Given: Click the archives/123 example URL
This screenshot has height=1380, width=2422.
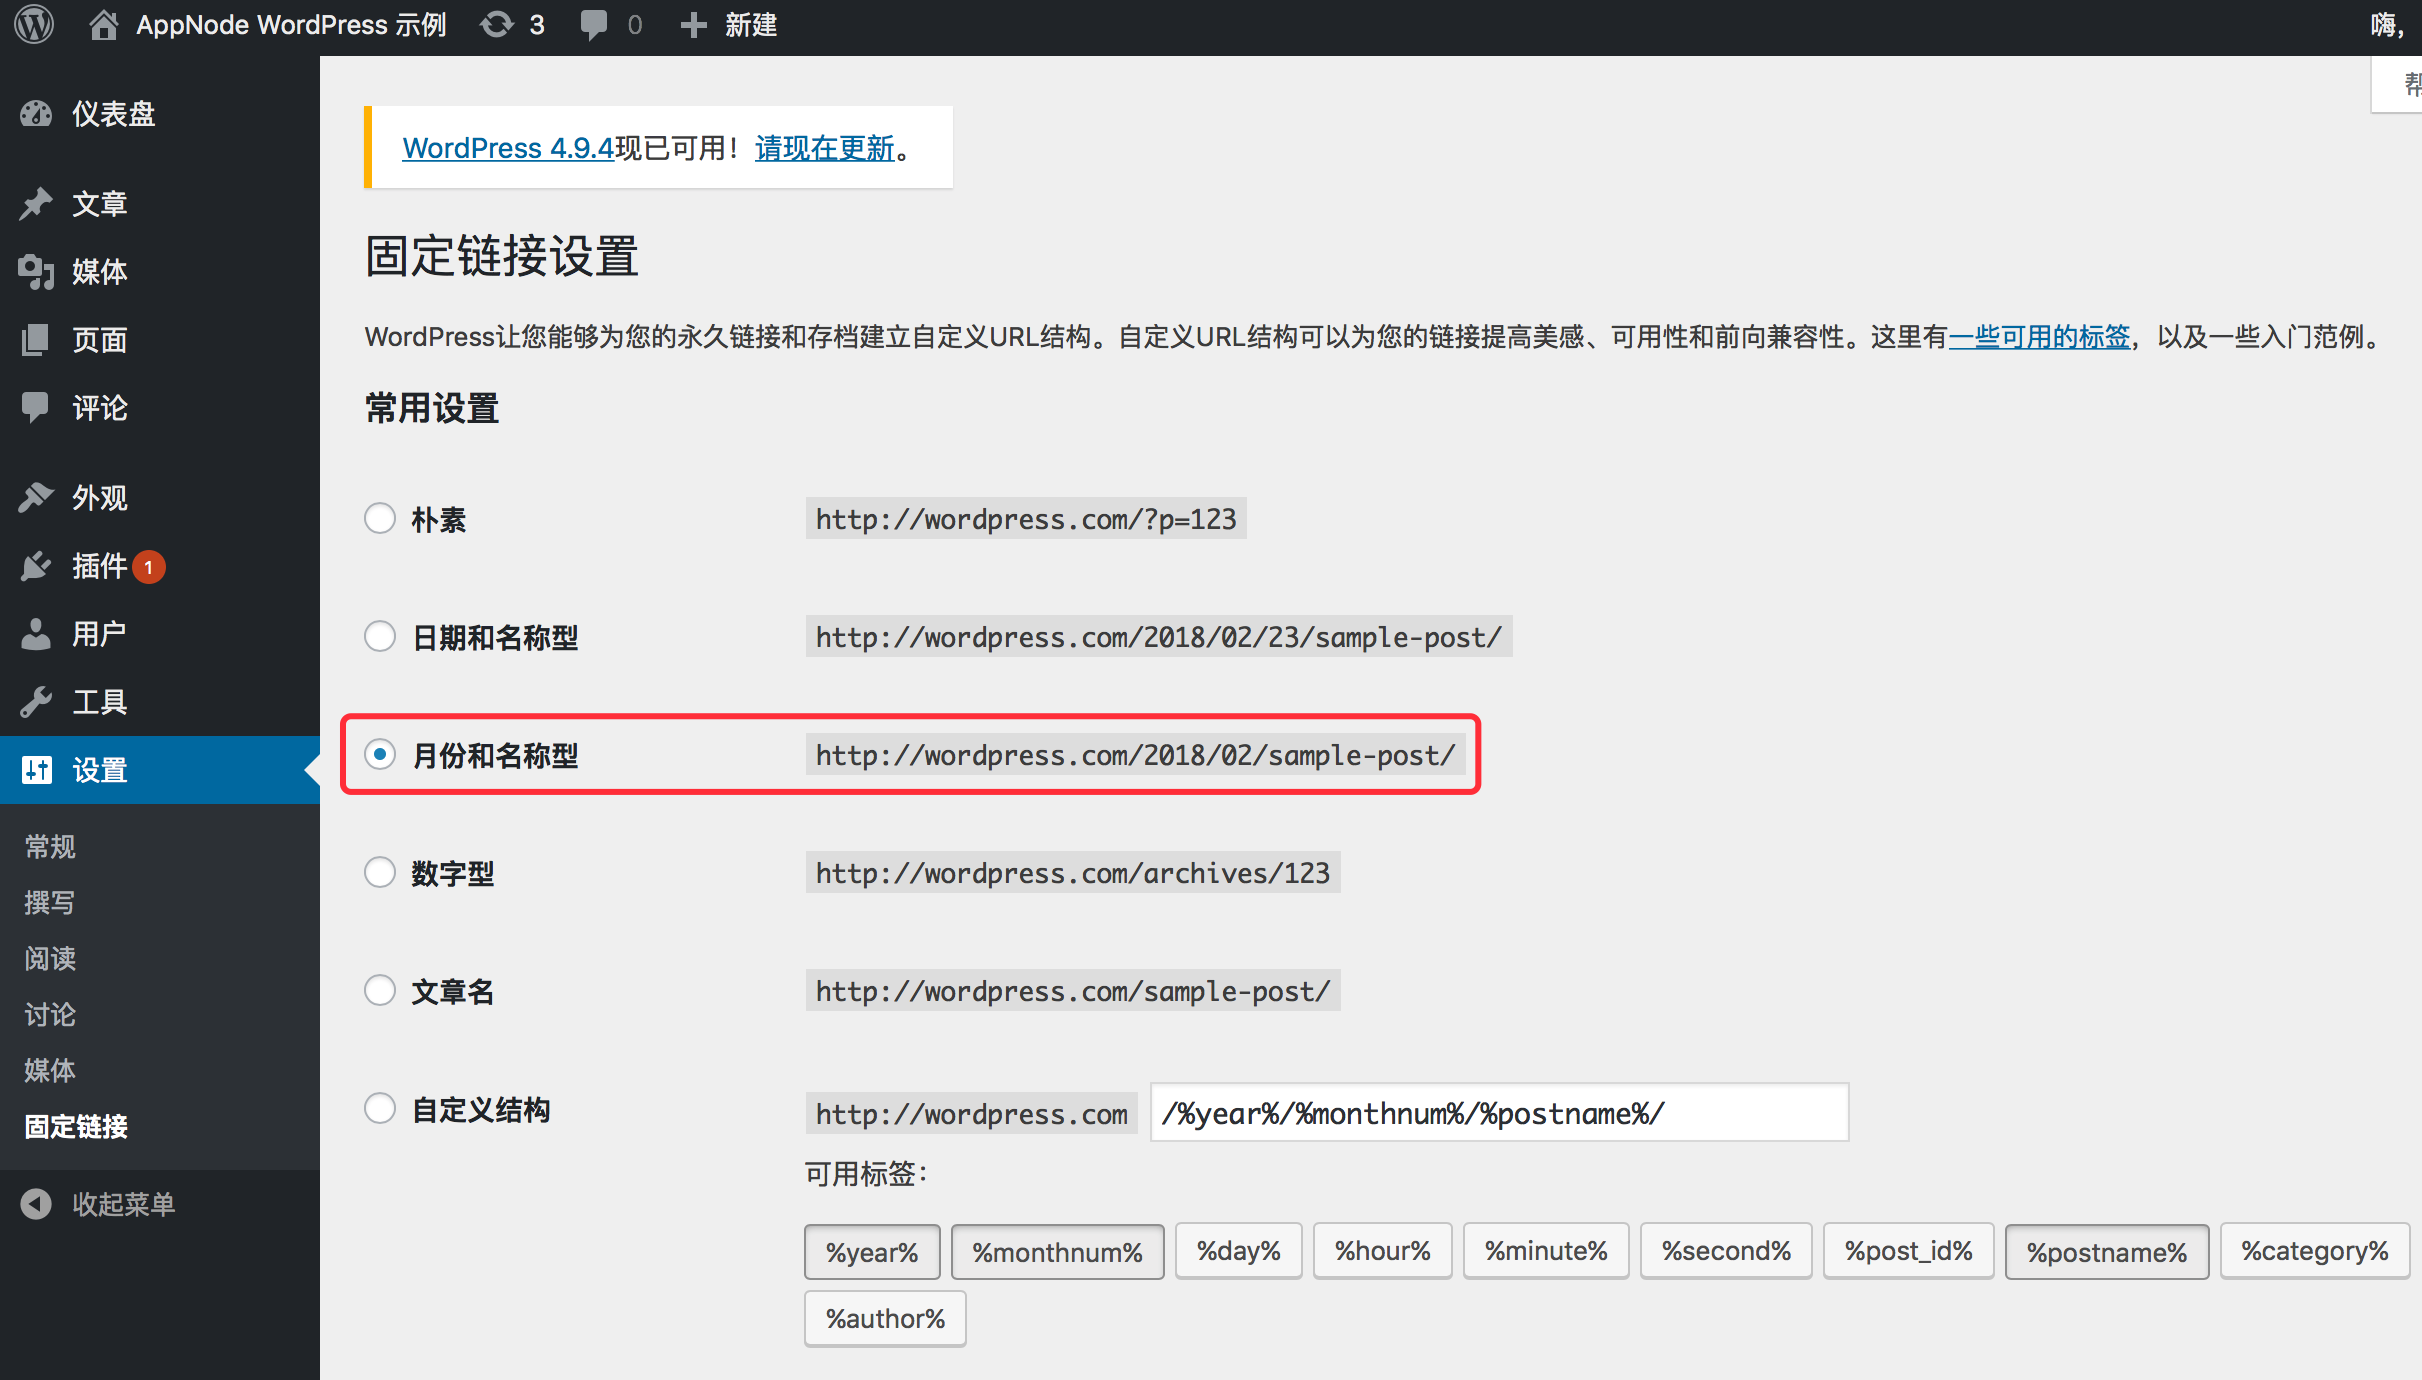Looking at the screenshot, I should coord(1073,873).
